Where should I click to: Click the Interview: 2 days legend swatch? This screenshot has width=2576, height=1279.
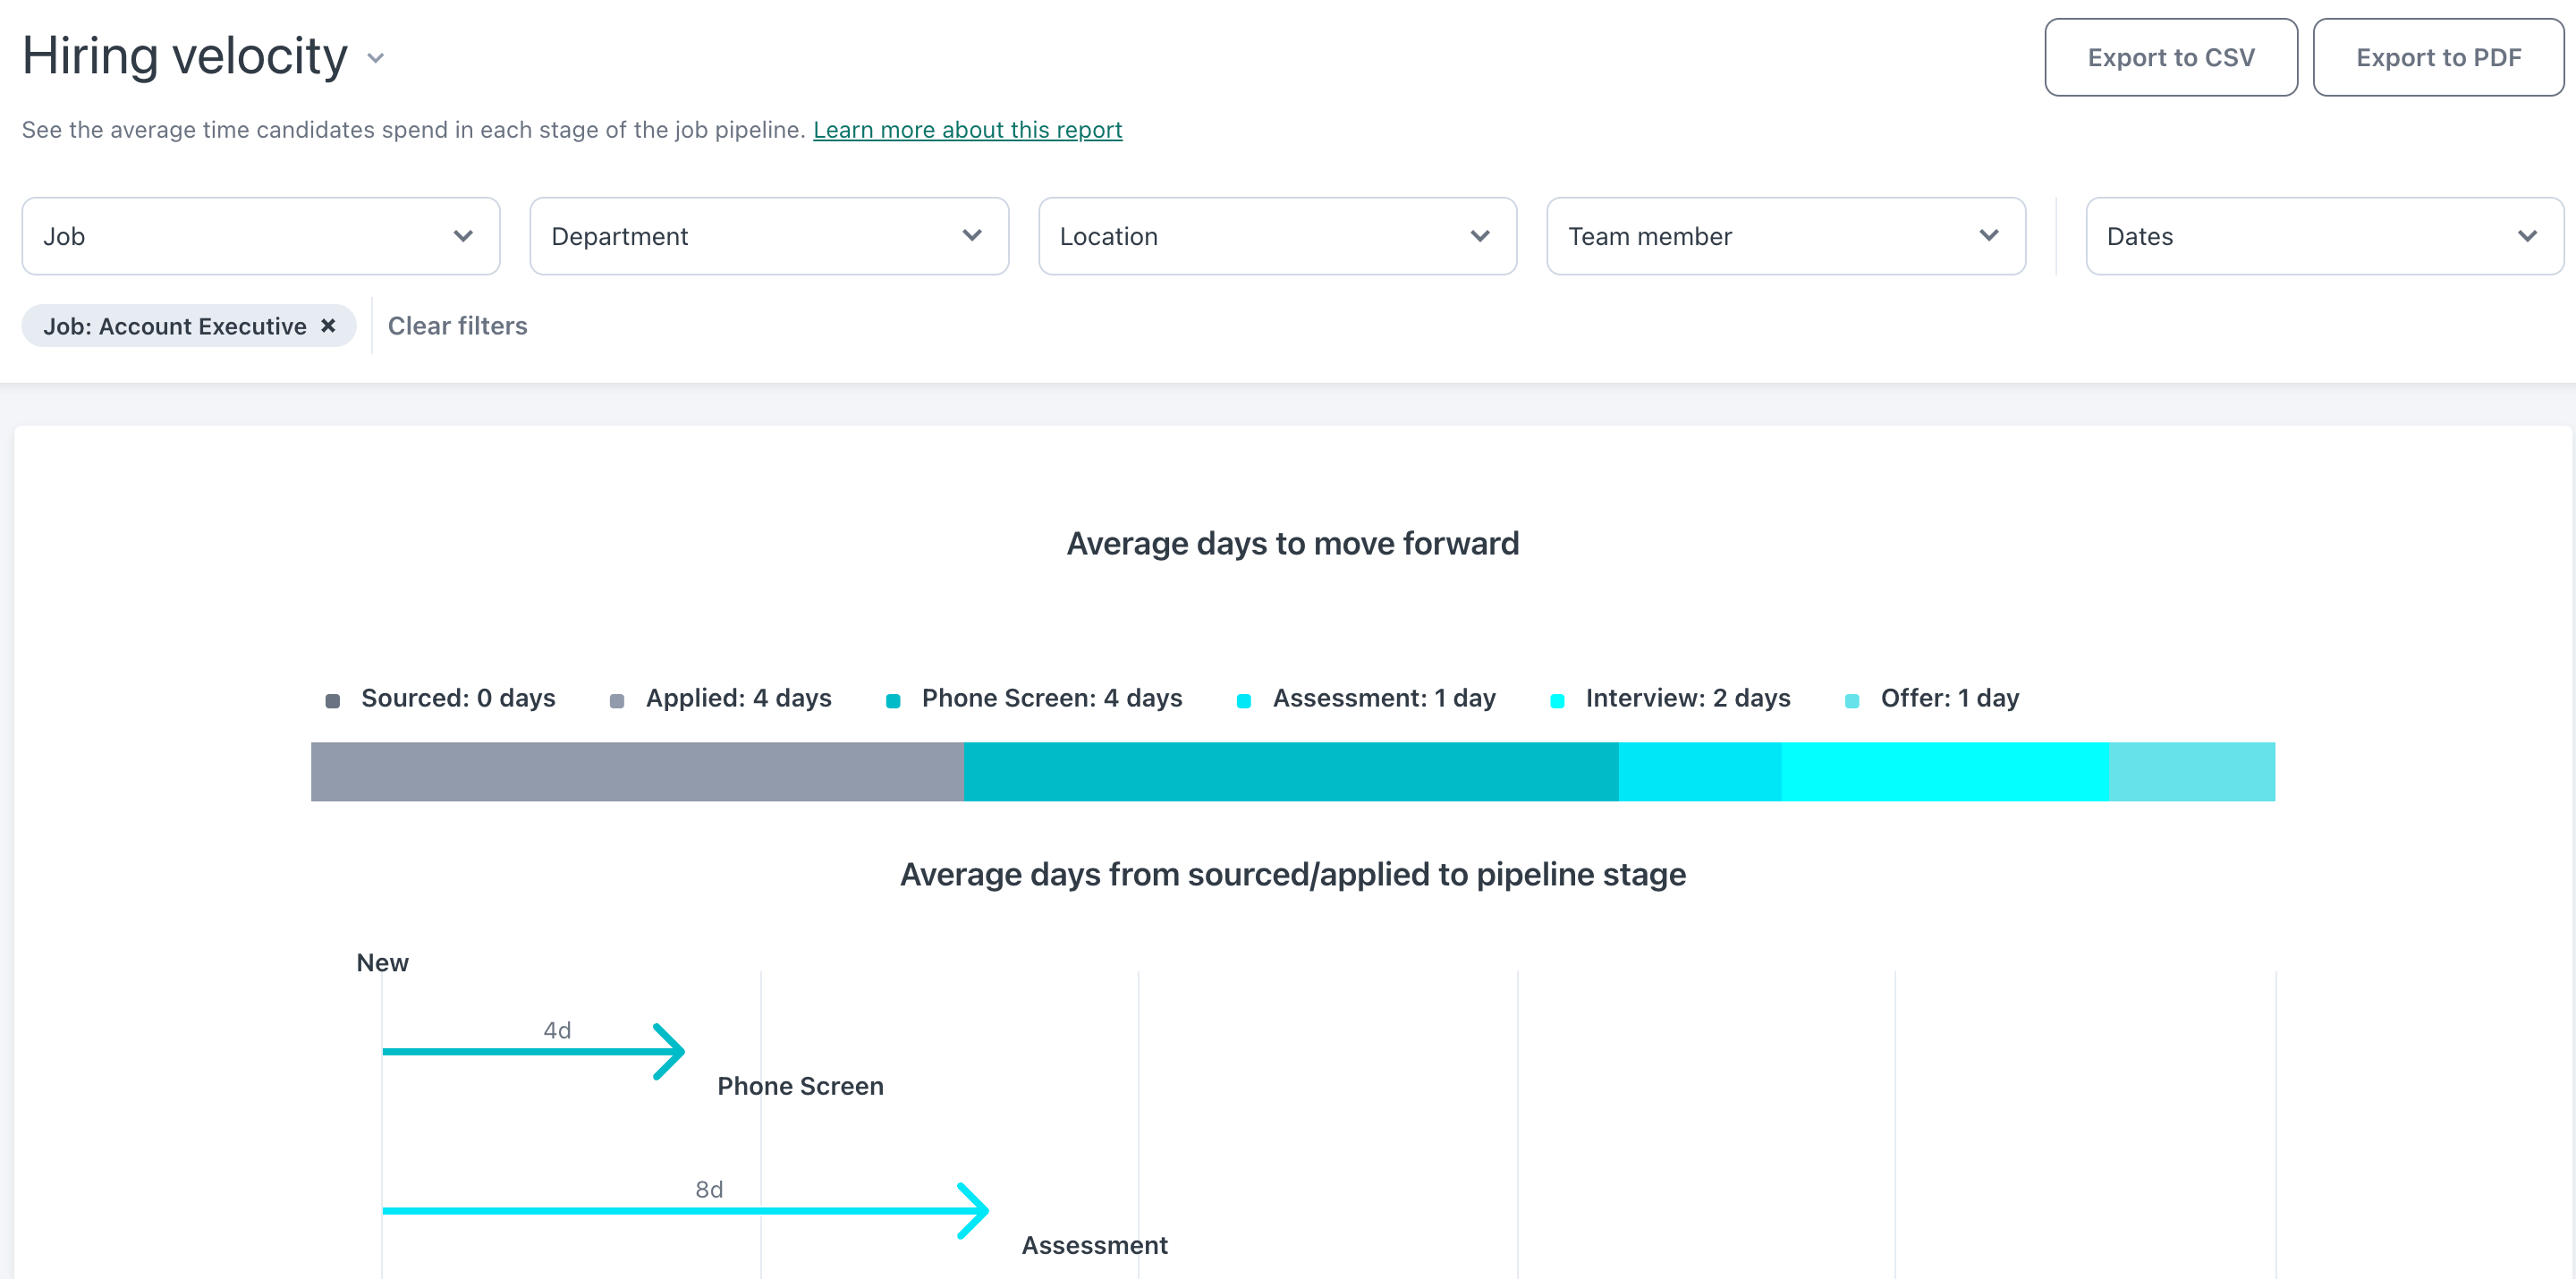1557,701
